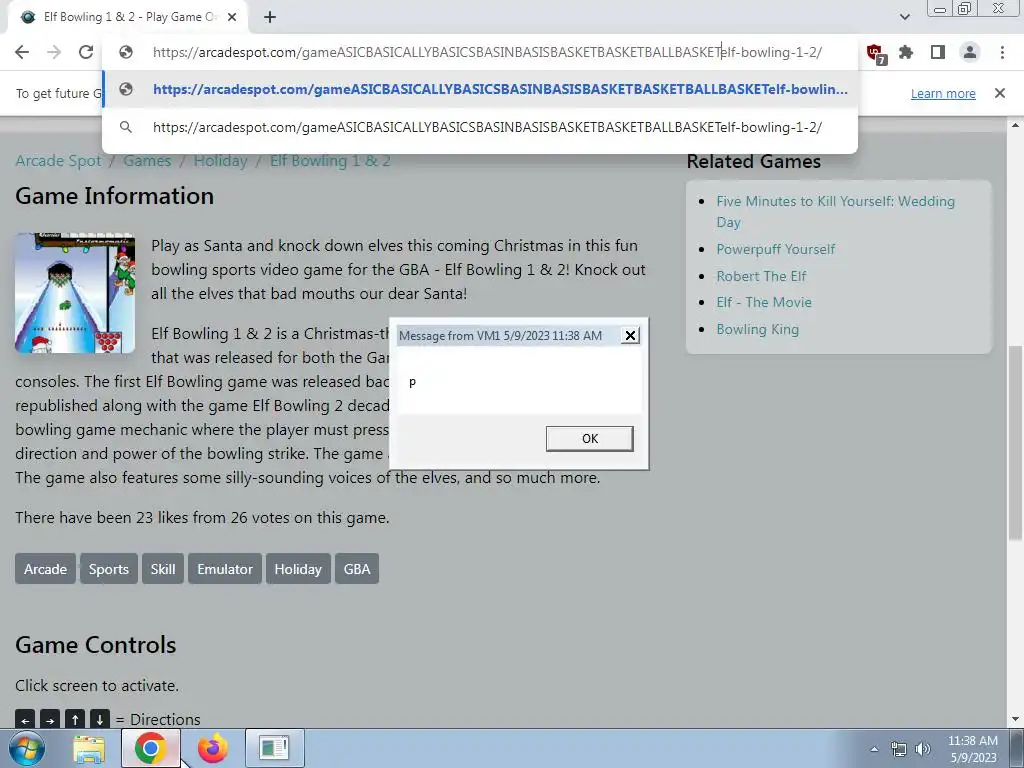
Task: Open the Robert The Elf related game
Action: [x=761, y=276]
